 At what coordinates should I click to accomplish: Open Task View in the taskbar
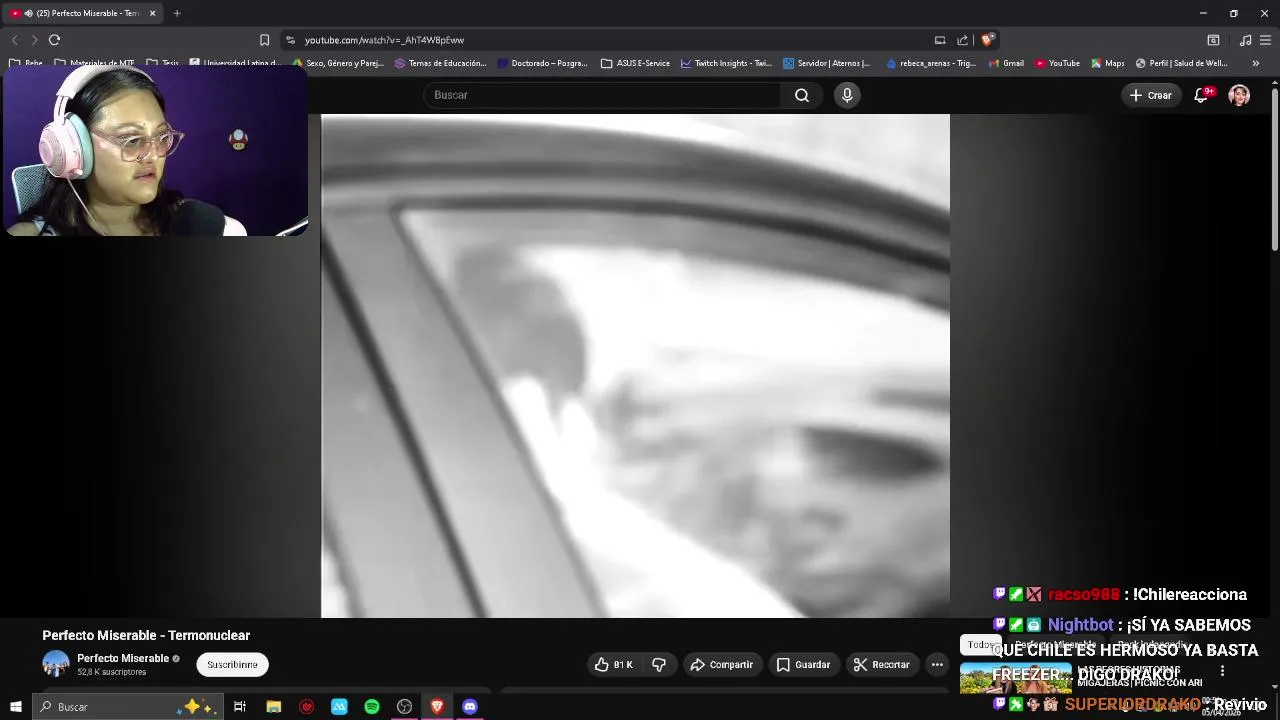tap(240, 707)
